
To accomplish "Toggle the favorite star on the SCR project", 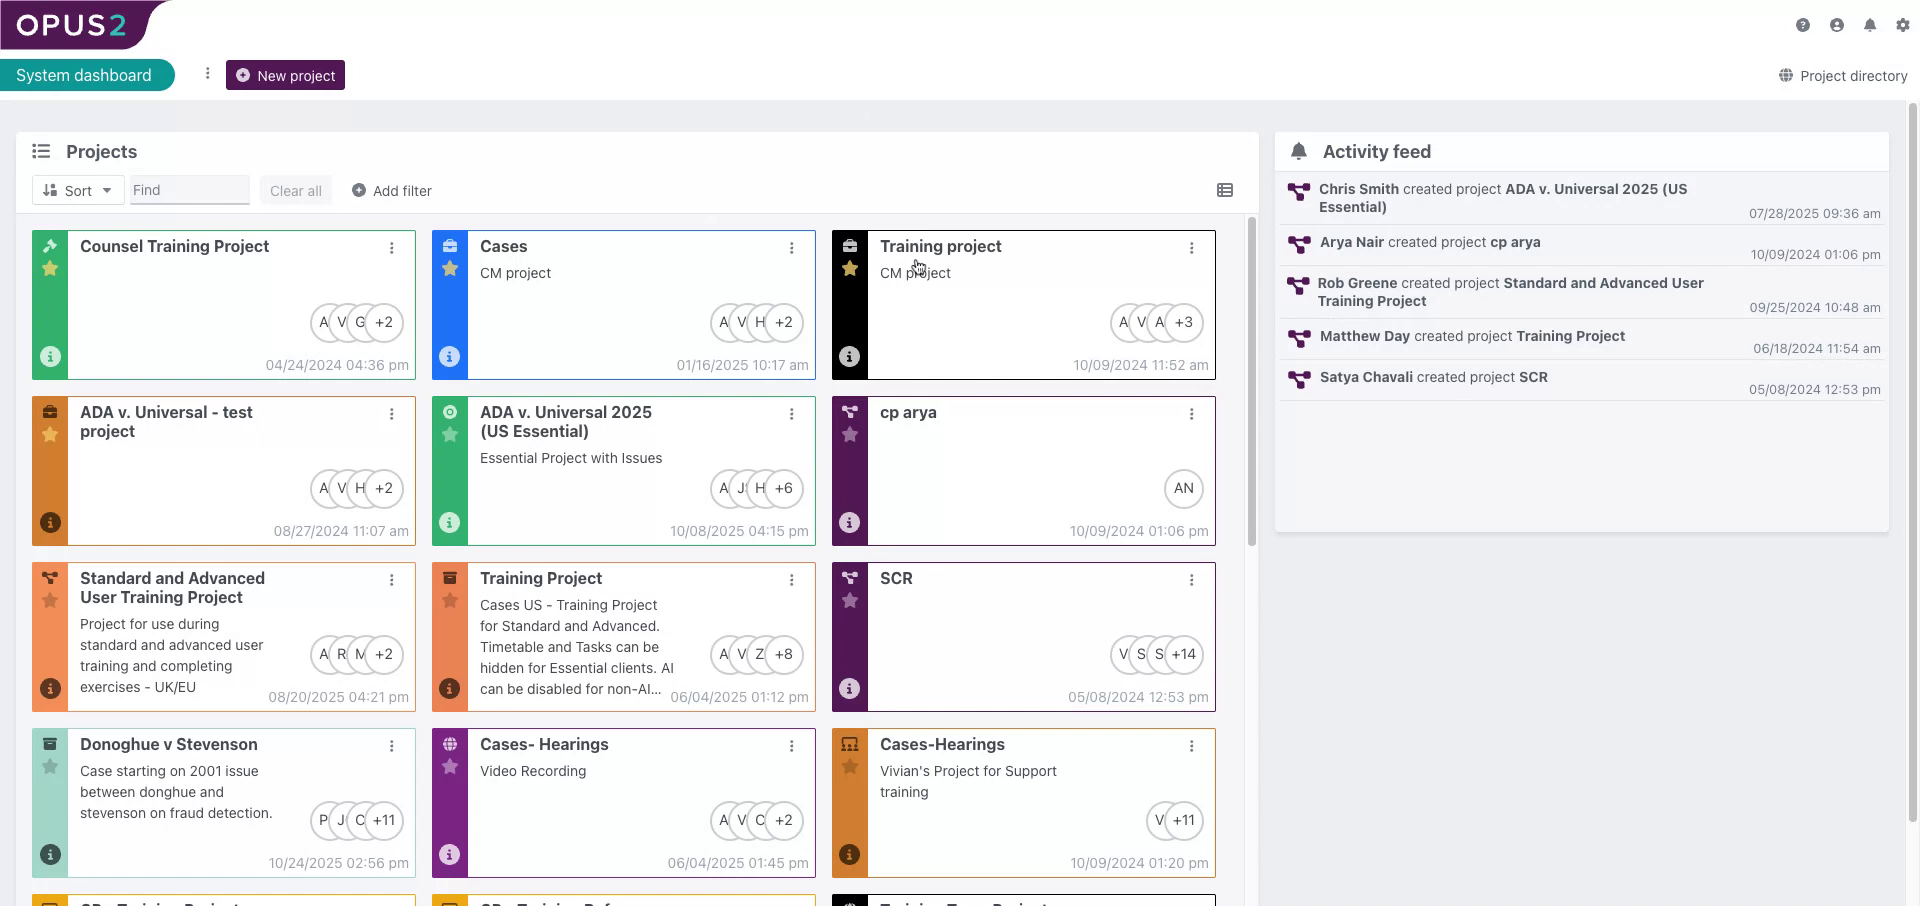I will (x=850, y=601).
